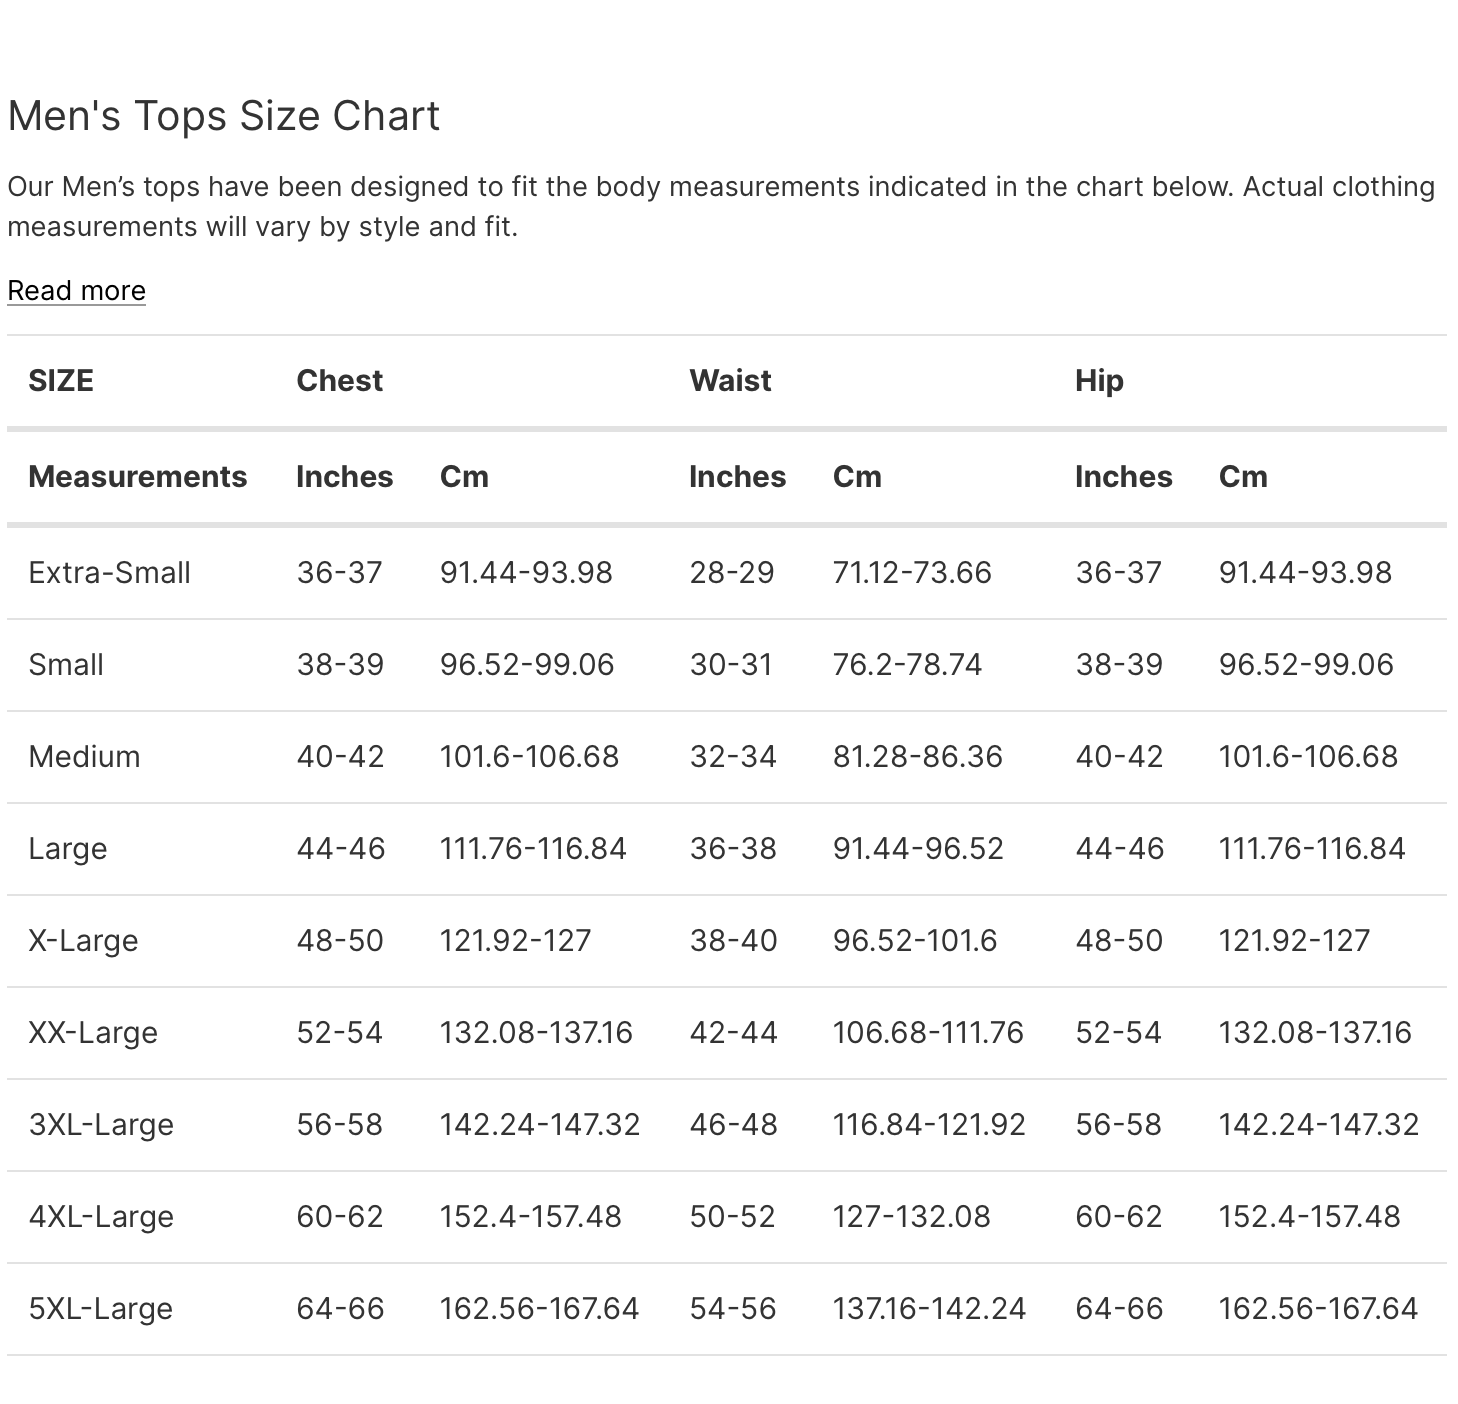Viewport: 1458px width, 1404px height.
Task: Click the 3XL-Large row label
Action: coord(101,1125)
